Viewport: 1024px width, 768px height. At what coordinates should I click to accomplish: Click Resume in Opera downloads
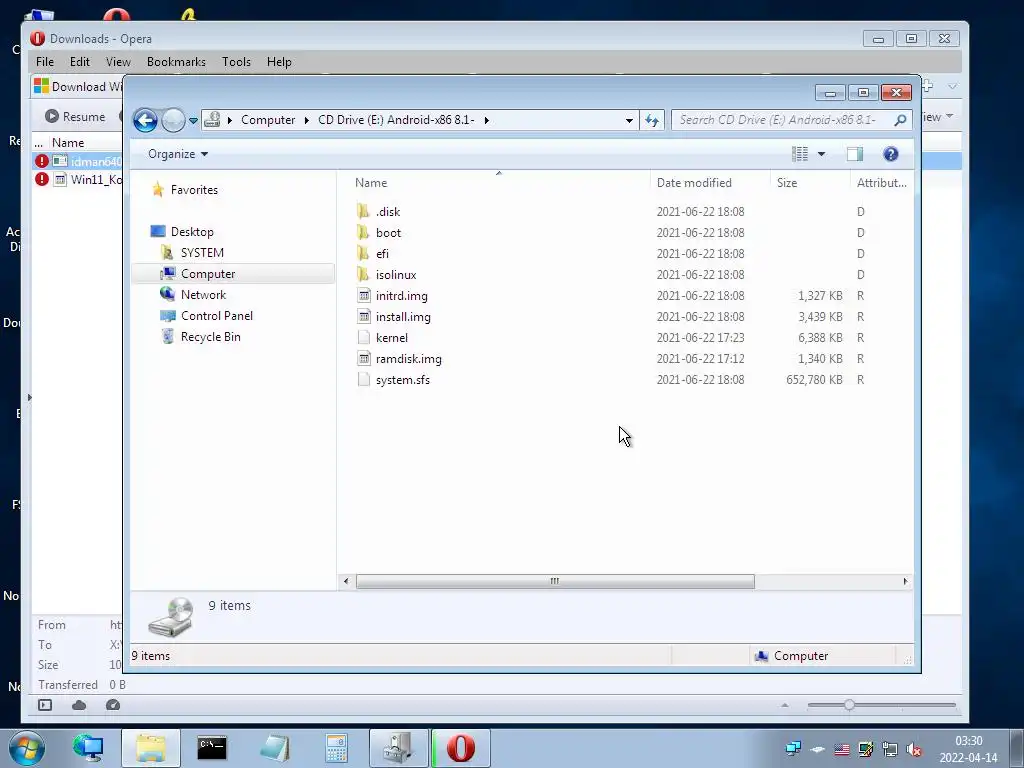click(x=76, y=117)
